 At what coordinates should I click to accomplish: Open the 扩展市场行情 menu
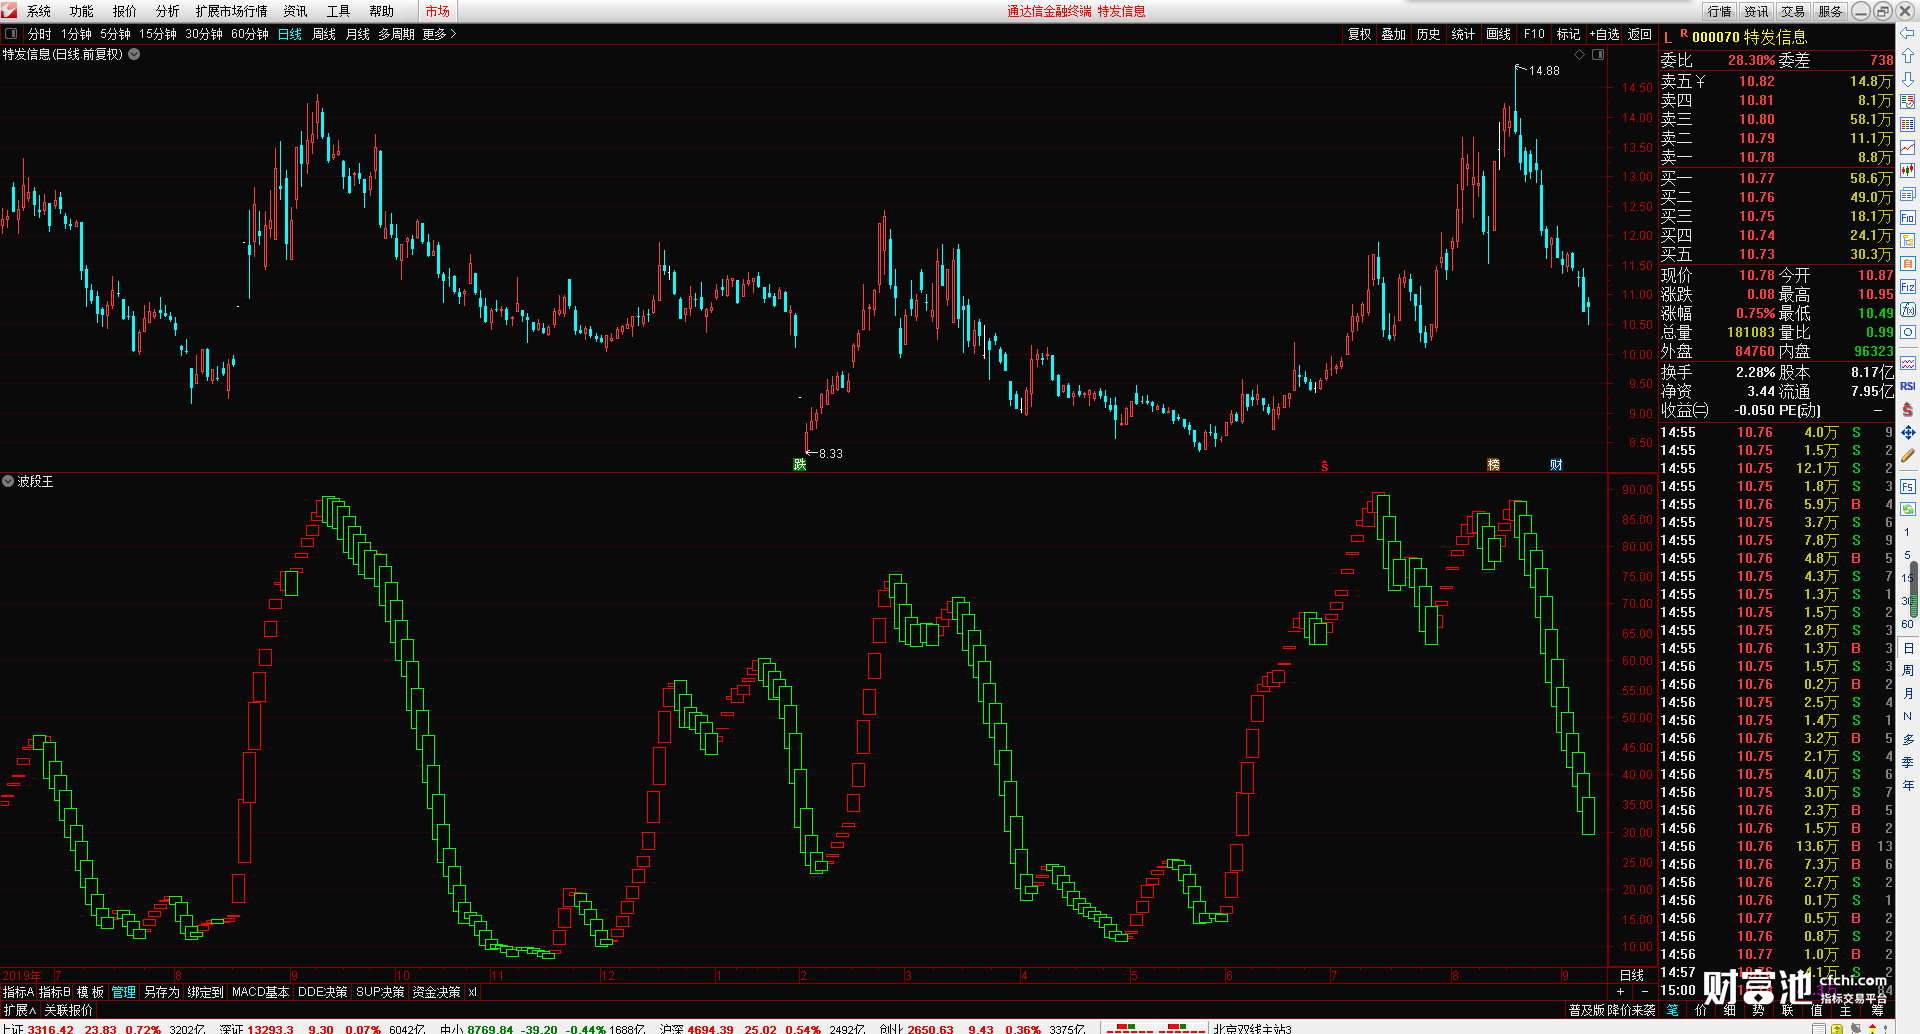pyautogui.click(x=232, y=11)
